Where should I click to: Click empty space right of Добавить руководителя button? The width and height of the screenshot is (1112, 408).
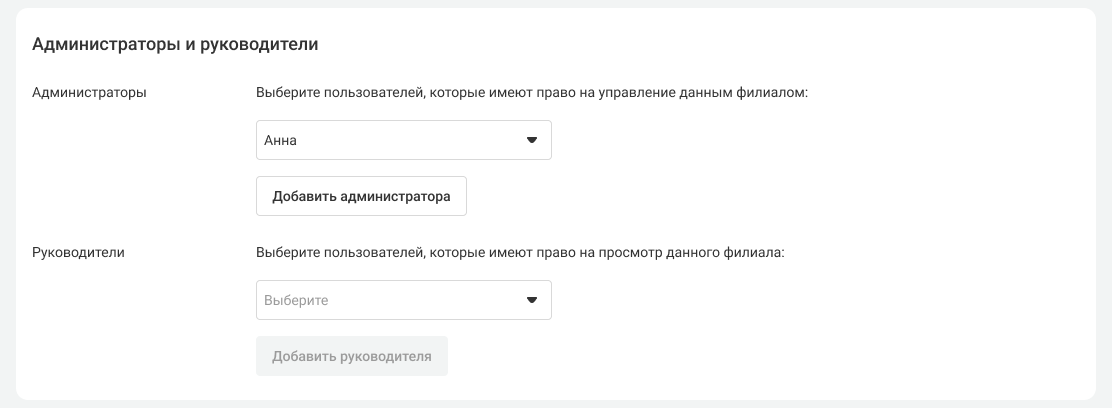tap(750, 356)
